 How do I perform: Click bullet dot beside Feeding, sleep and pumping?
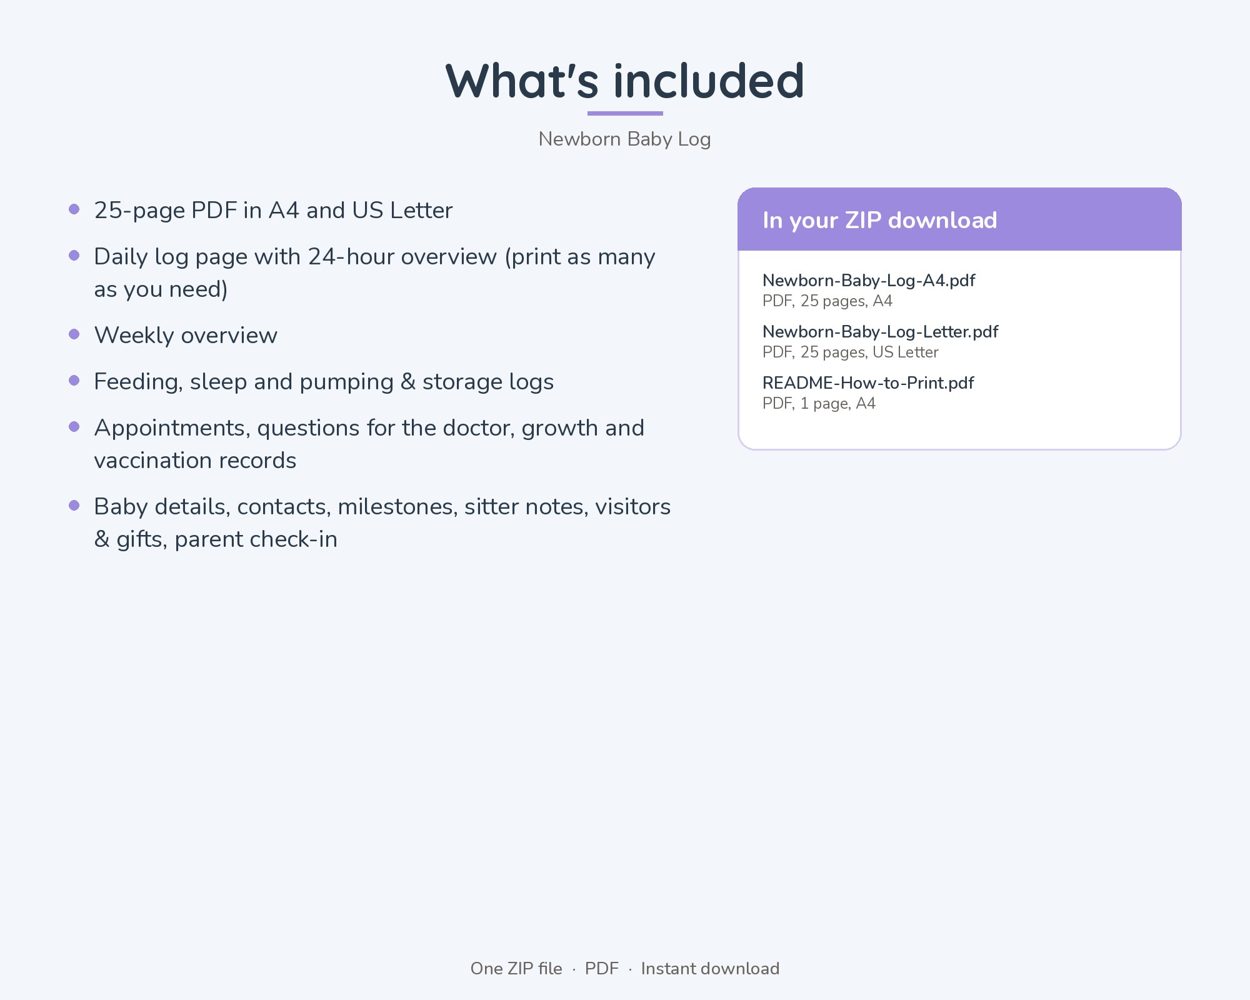[x=74, y=380]
